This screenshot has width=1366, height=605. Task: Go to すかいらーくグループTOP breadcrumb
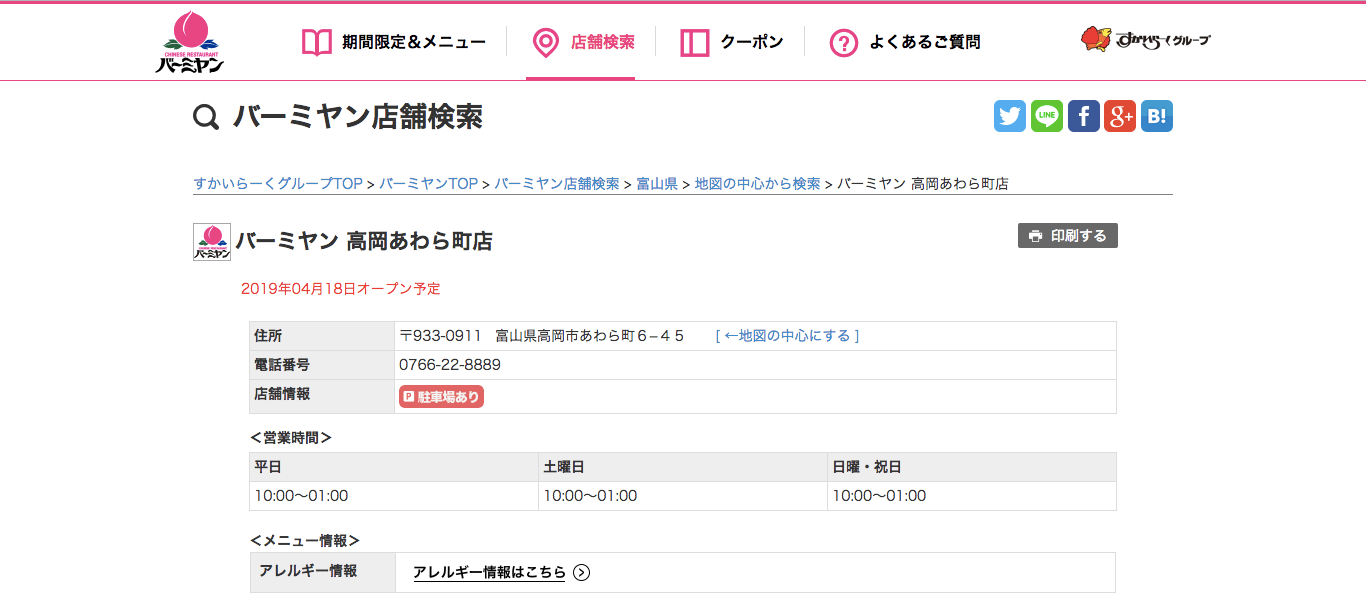click(x=277, y=184)
